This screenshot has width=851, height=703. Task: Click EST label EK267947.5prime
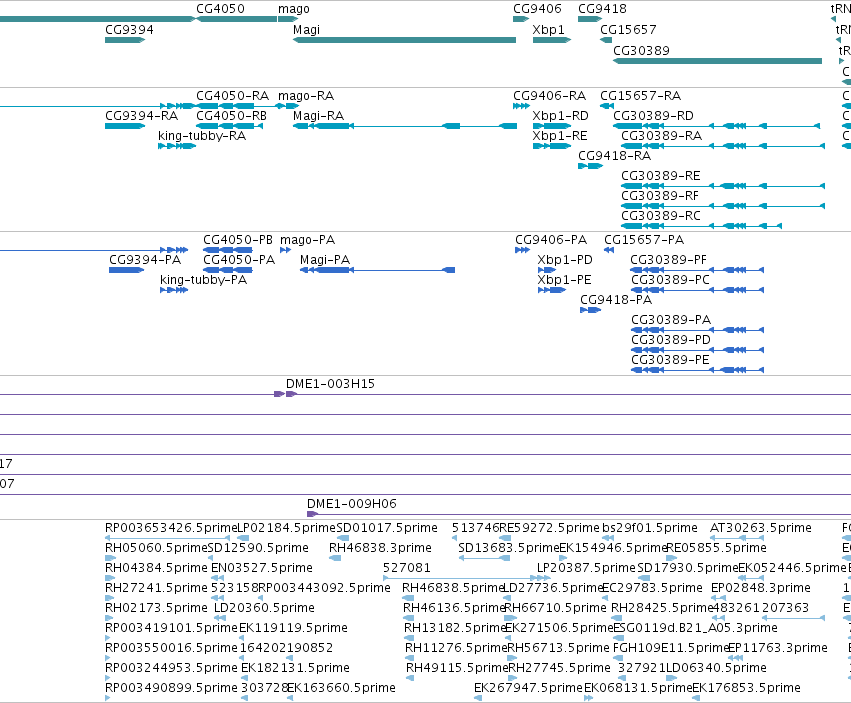[x=528, y=688]
